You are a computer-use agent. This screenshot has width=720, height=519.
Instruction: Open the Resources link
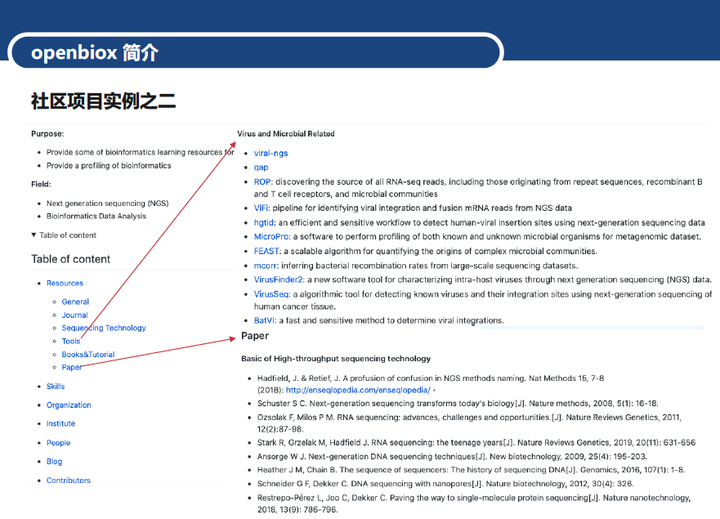pyautogui.click(x=65, y=283)
